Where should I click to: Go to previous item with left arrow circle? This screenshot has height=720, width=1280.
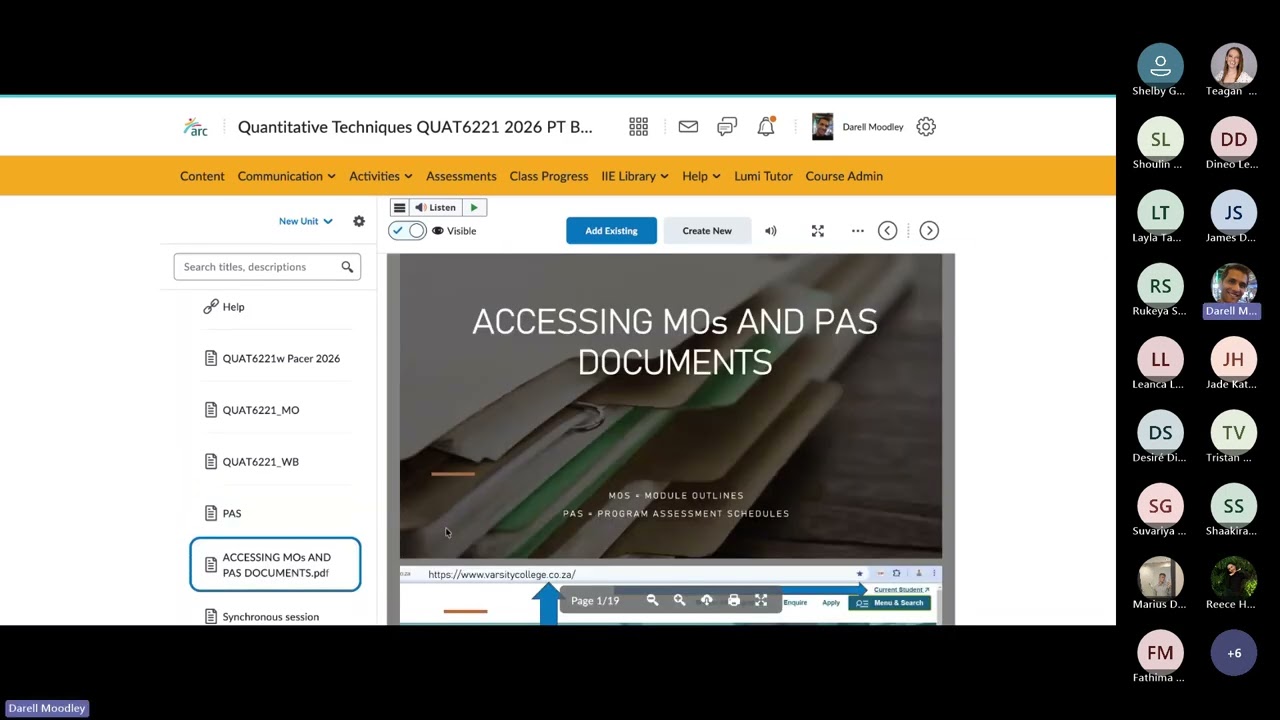887,231
